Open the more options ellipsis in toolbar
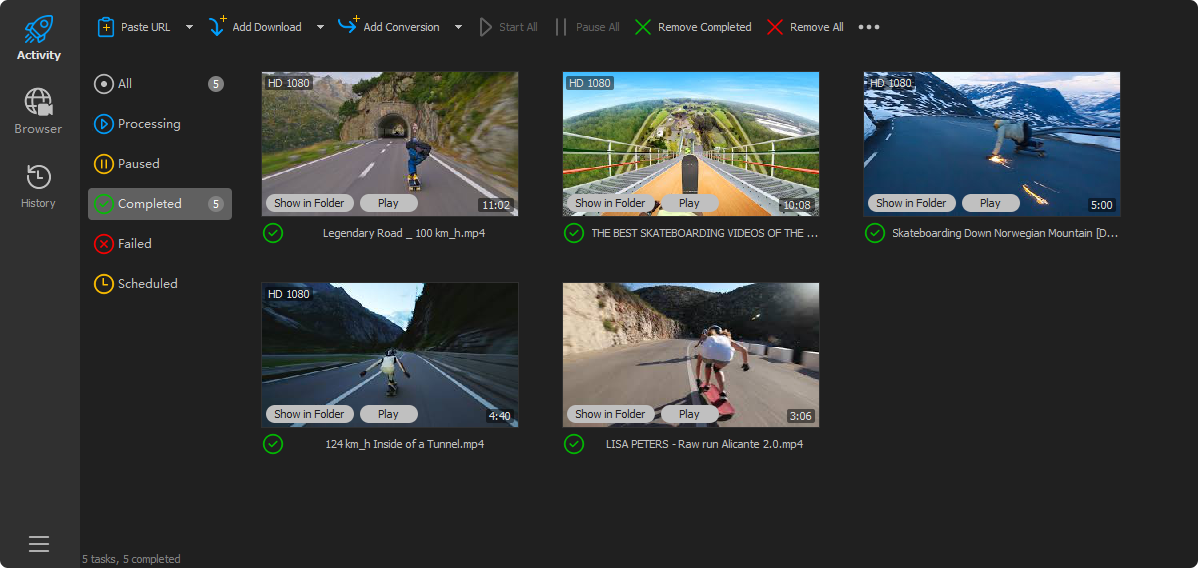The image size is (1198, 568). [869, 27]
